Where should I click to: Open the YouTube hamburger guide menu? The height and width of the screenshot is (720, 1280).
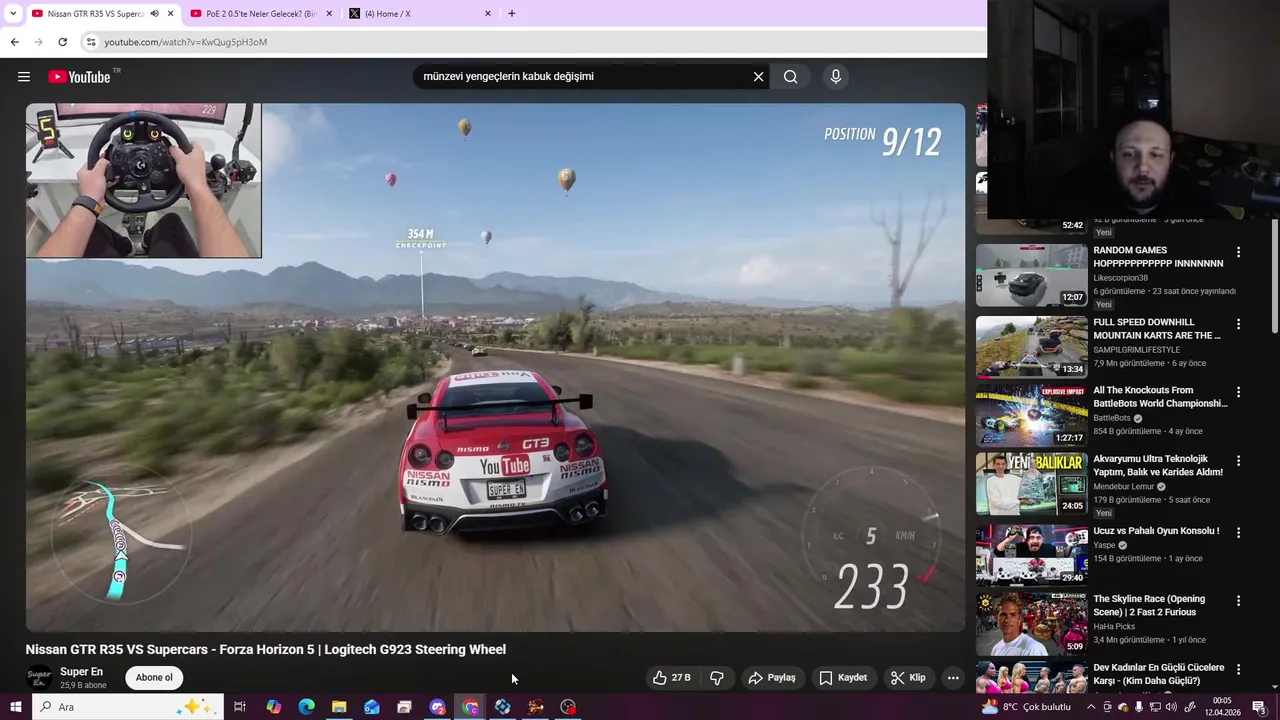[x=24, y=77]
